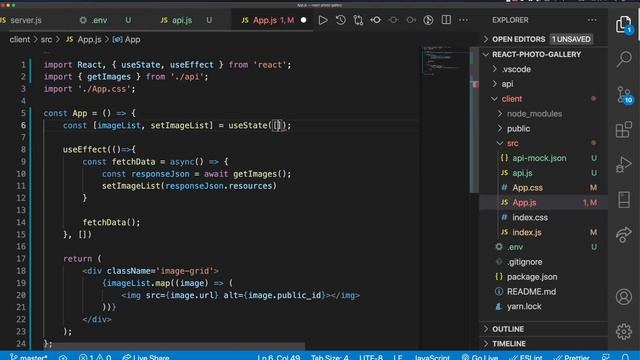Expand the Open Editors section
The height and width of the screenshot is (360, 640).
[543, 39]
